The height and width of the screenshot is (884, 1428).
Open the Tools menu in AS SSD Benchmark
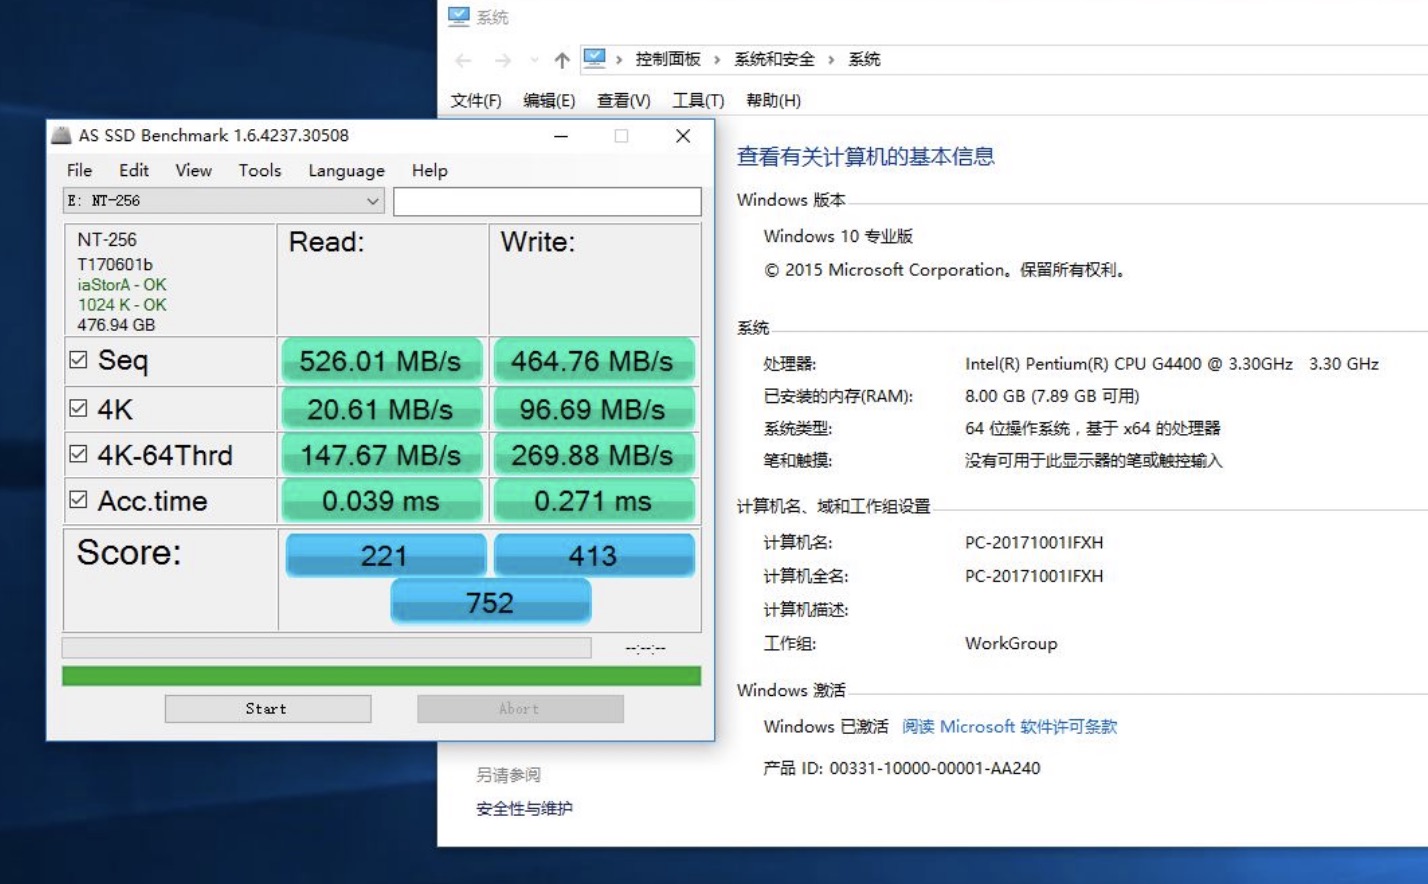tap(260, 170)
